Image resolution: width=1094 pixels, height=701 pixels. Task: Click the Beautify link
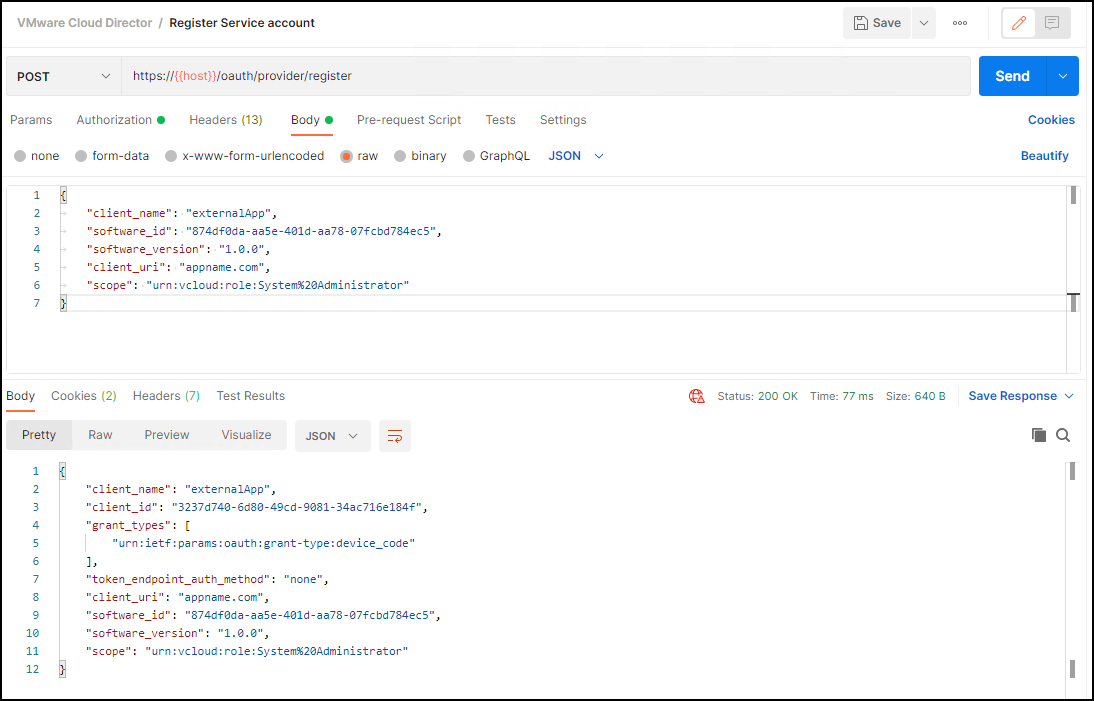1044,156
